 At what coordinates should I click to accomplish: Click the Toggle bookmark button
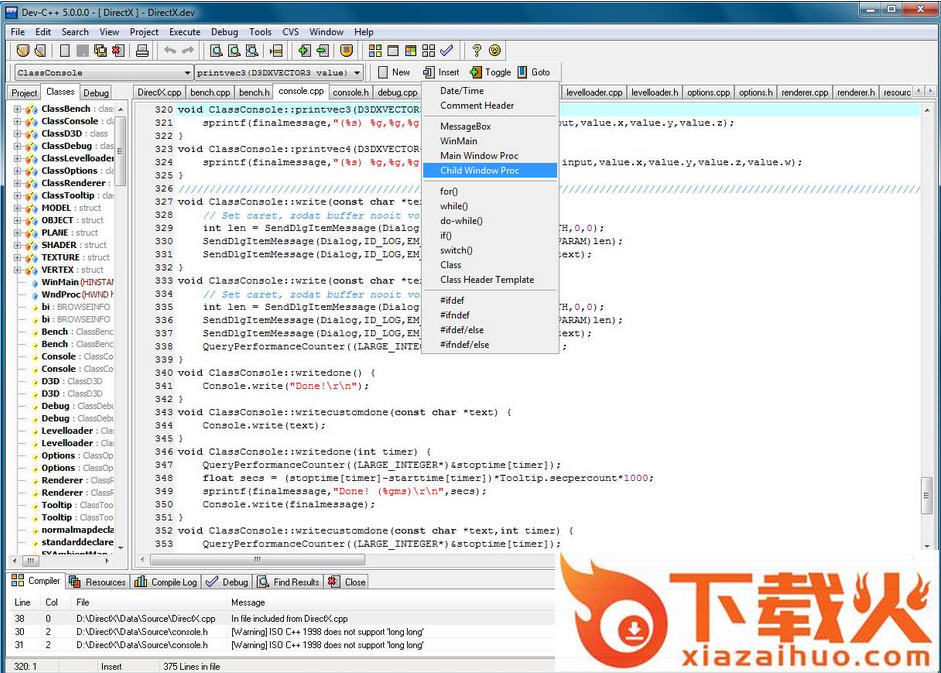[490, 72]
